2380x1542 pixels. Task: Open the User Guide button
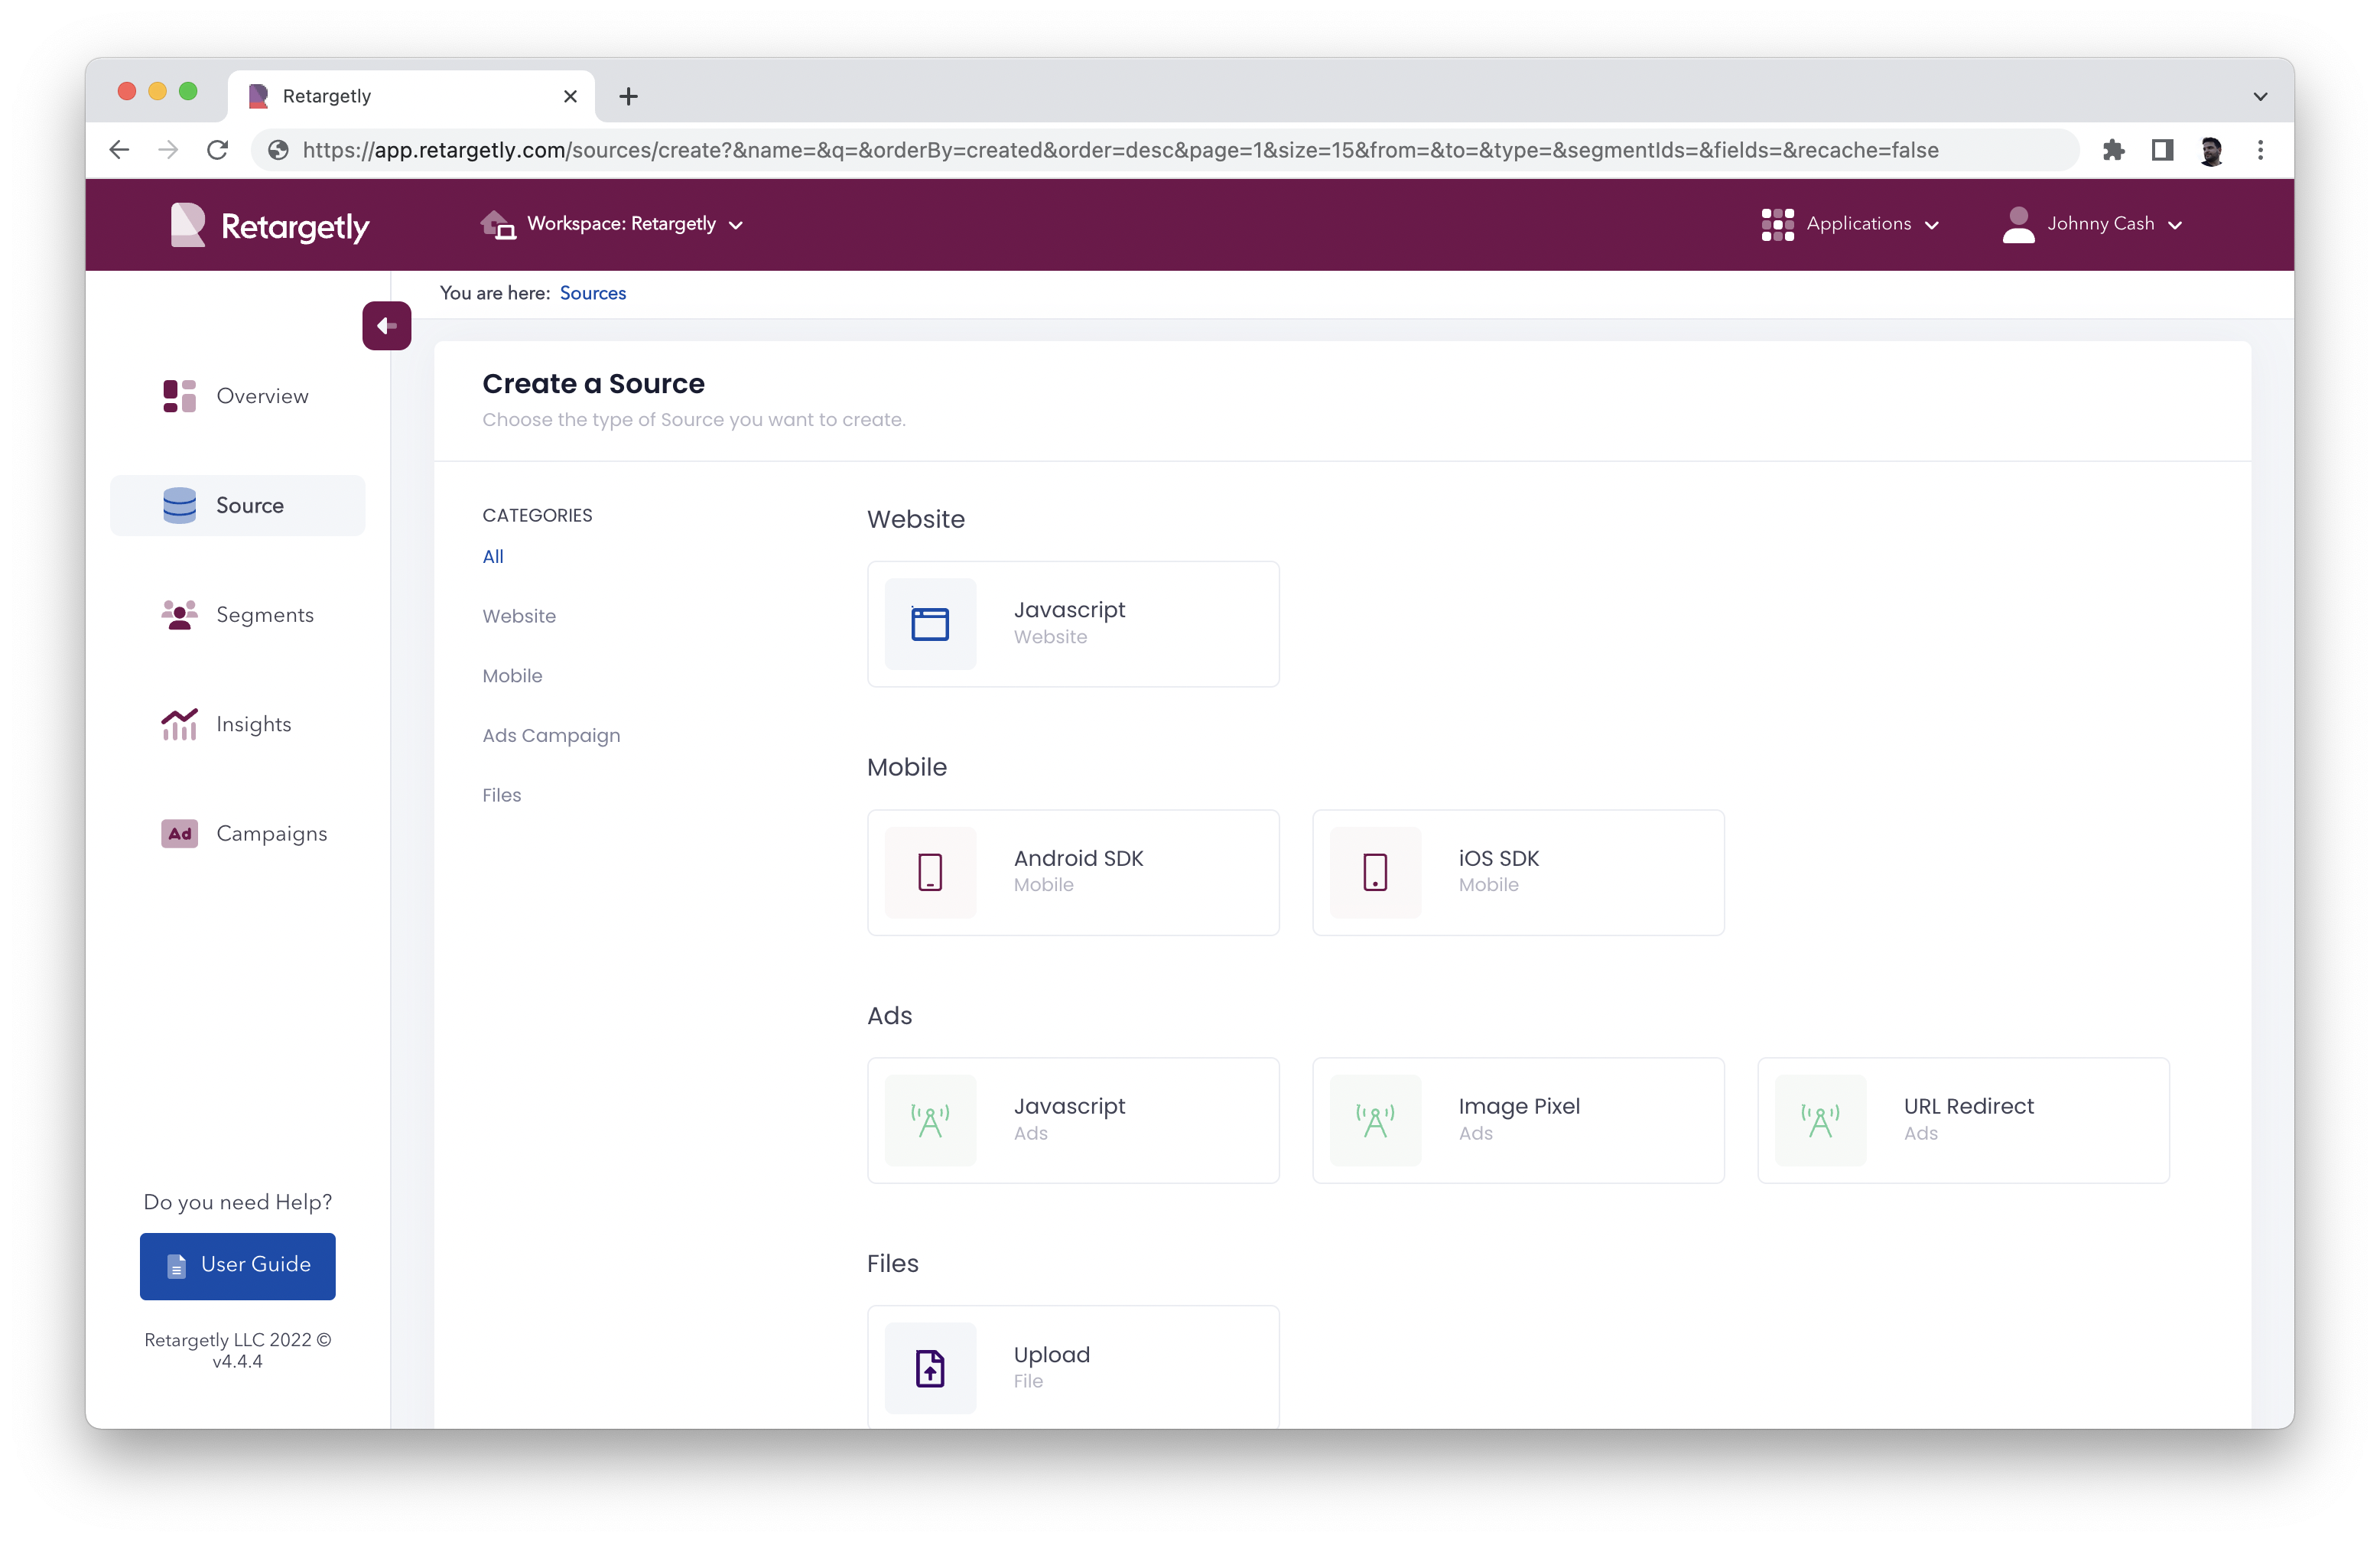pos(238,1265)
